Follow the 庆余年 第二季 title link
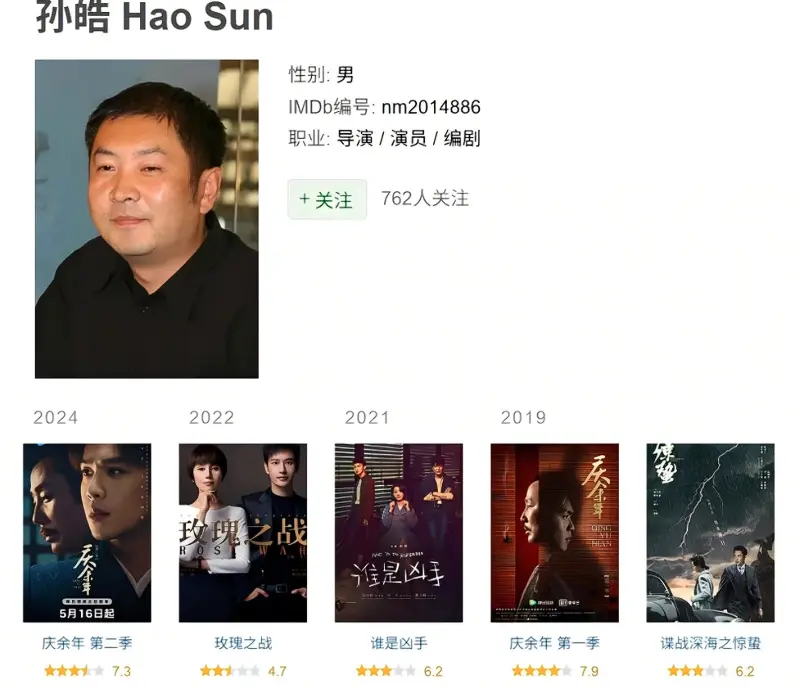This screenshot has height=688, width=793. tap(87, 643)
